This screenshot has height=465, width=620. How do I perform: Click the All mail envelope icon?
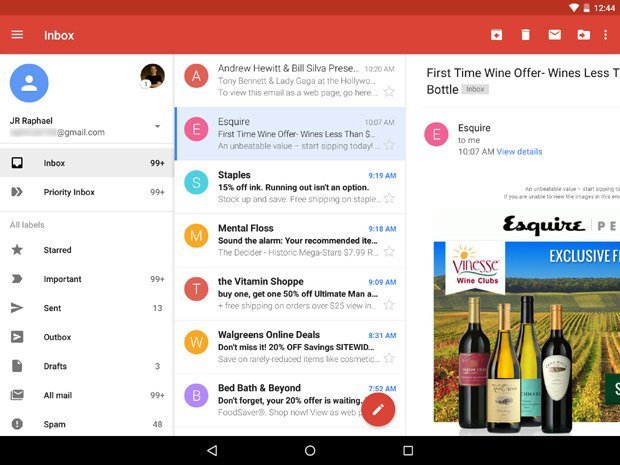coord(17,395)
